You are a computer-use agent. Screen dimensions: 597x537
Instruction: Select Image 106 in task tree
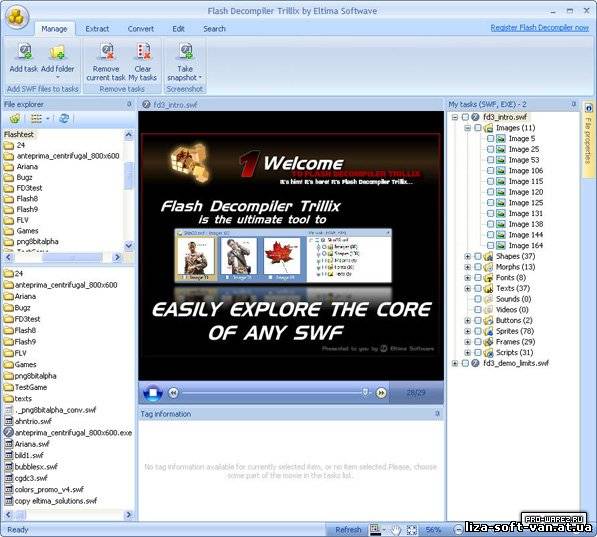tap(525, 171)
